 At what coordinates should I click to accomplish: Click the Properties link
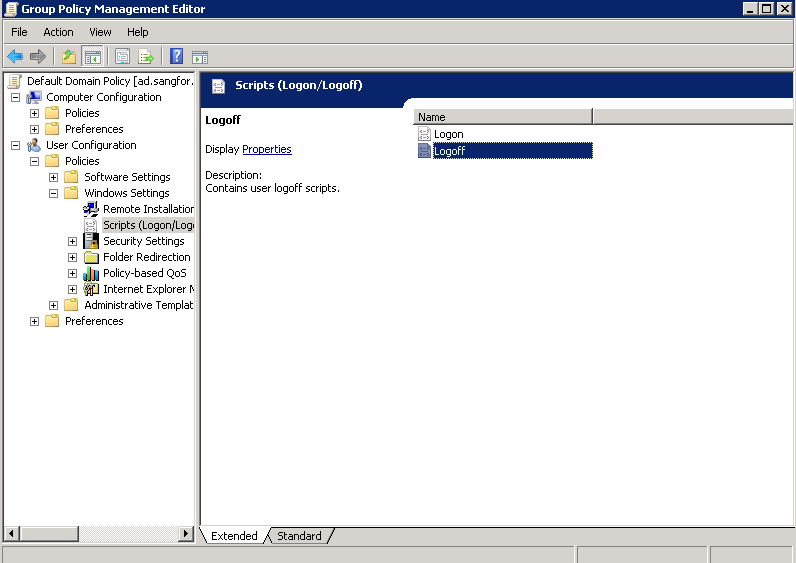click(x=267, y=149)
